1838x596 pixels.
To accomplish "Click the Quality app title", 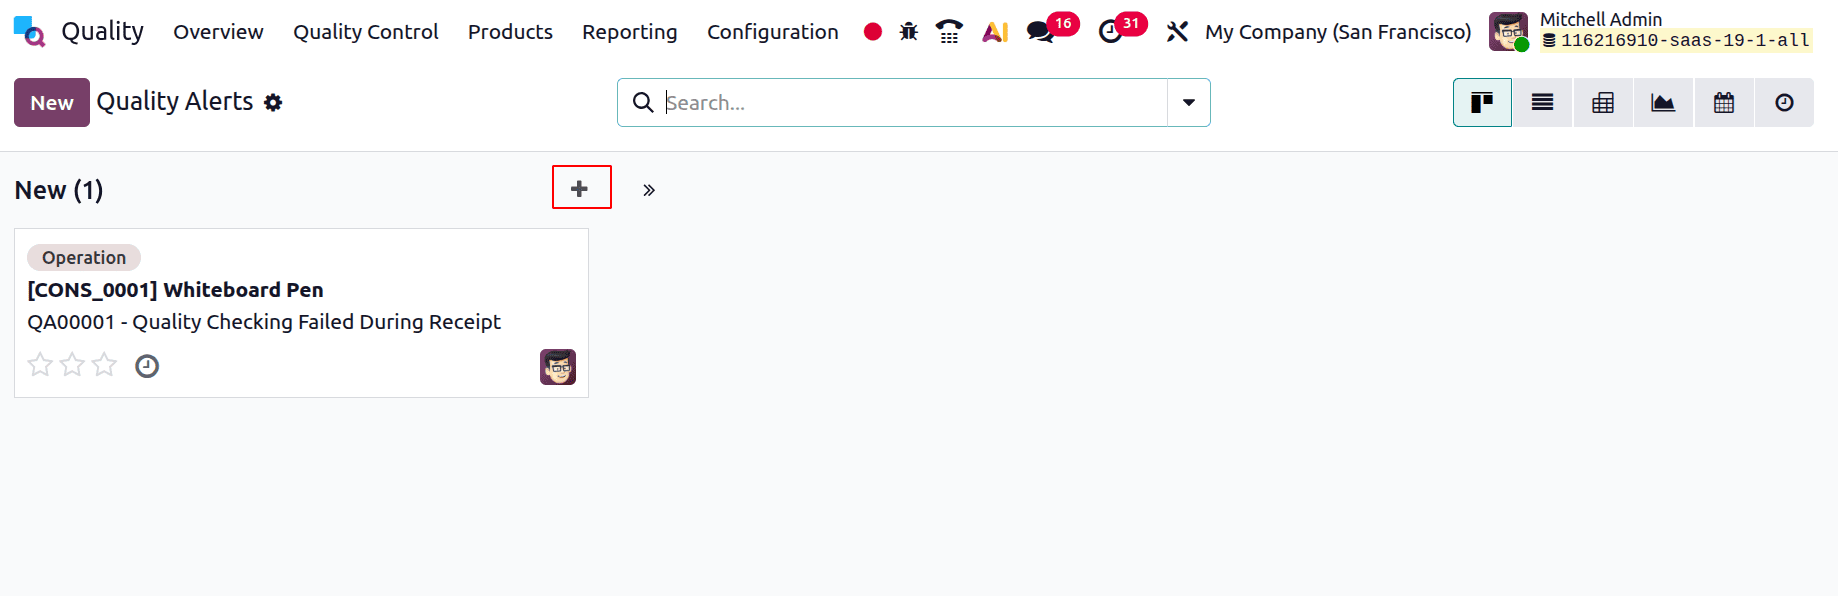I will [x=103, y=32].
